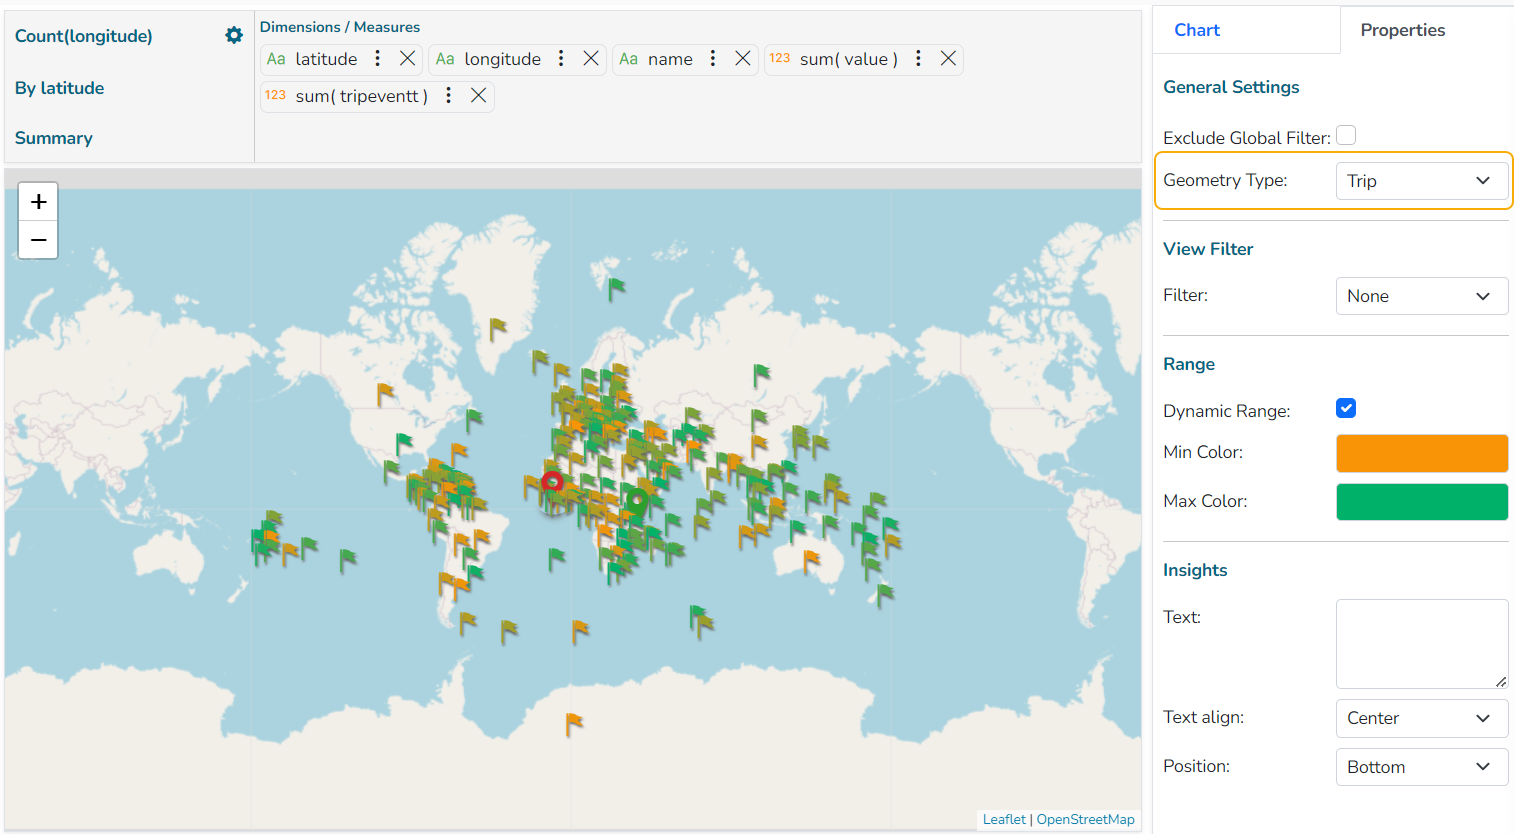Zoom out on the map

(38, 240)
